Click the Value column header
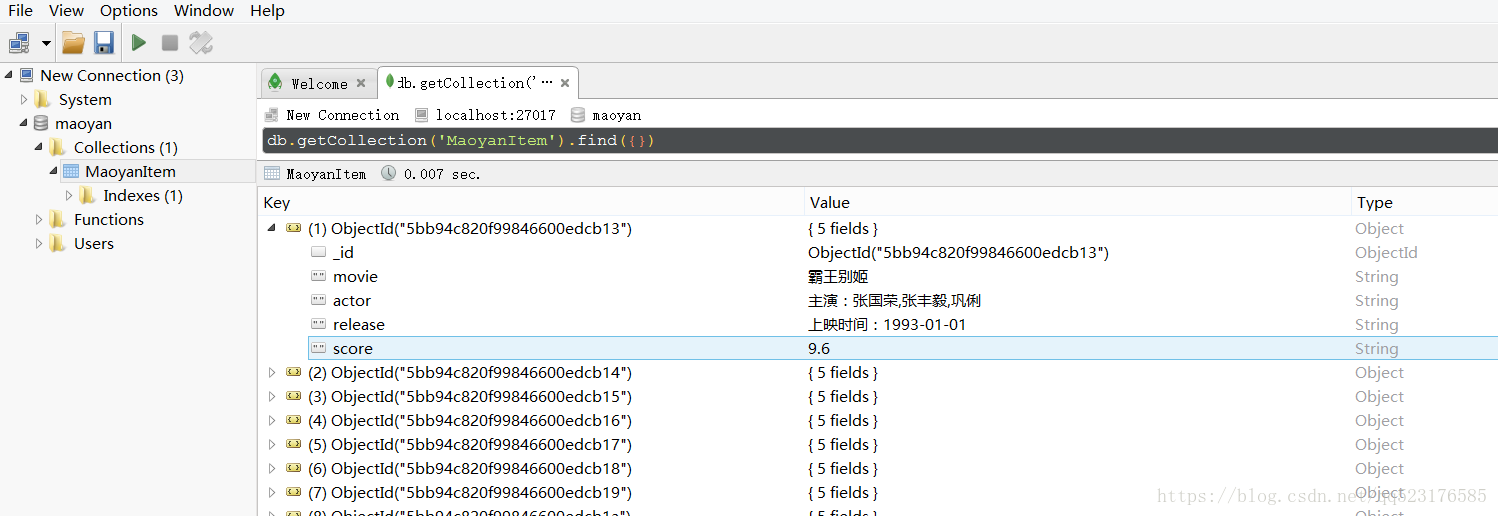The image size is (1498, 516). click(x=830, y=203)
